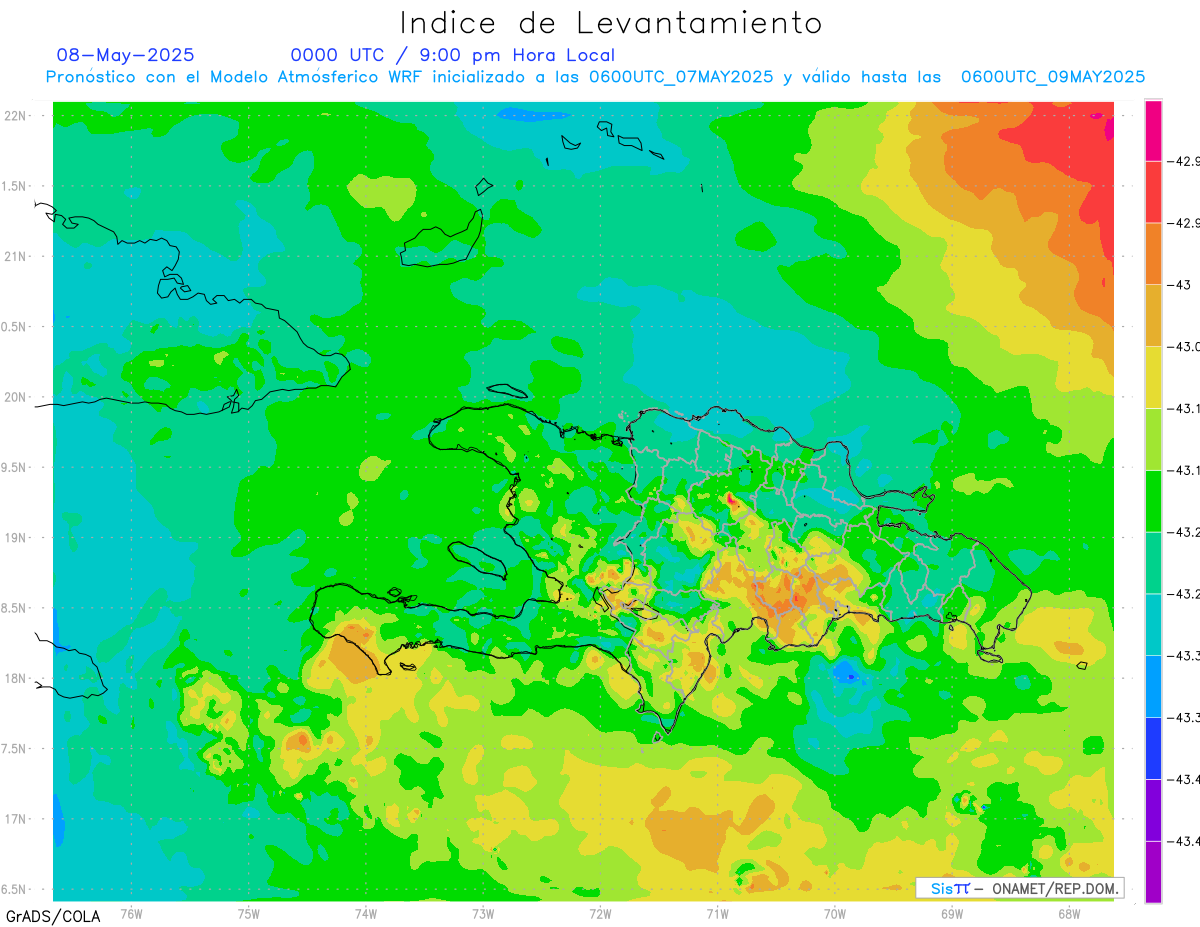Viewport: 1200px width, 927px height.
Task: Select the date text '08-May-2025'
Action: pos(125,55)
